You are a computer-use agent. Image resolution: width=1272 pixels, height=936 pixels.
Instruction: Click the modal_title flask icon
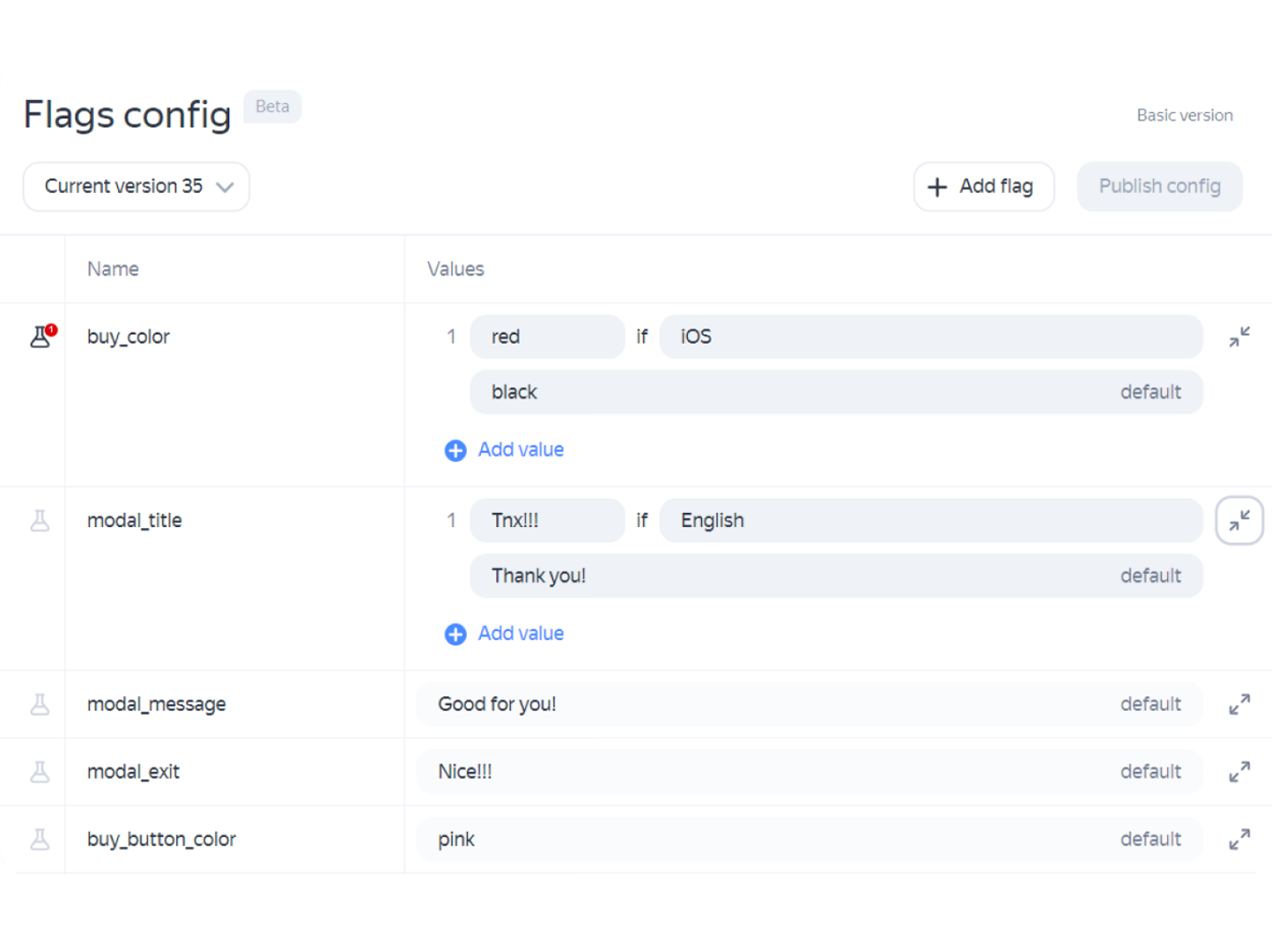pos(40,521)
